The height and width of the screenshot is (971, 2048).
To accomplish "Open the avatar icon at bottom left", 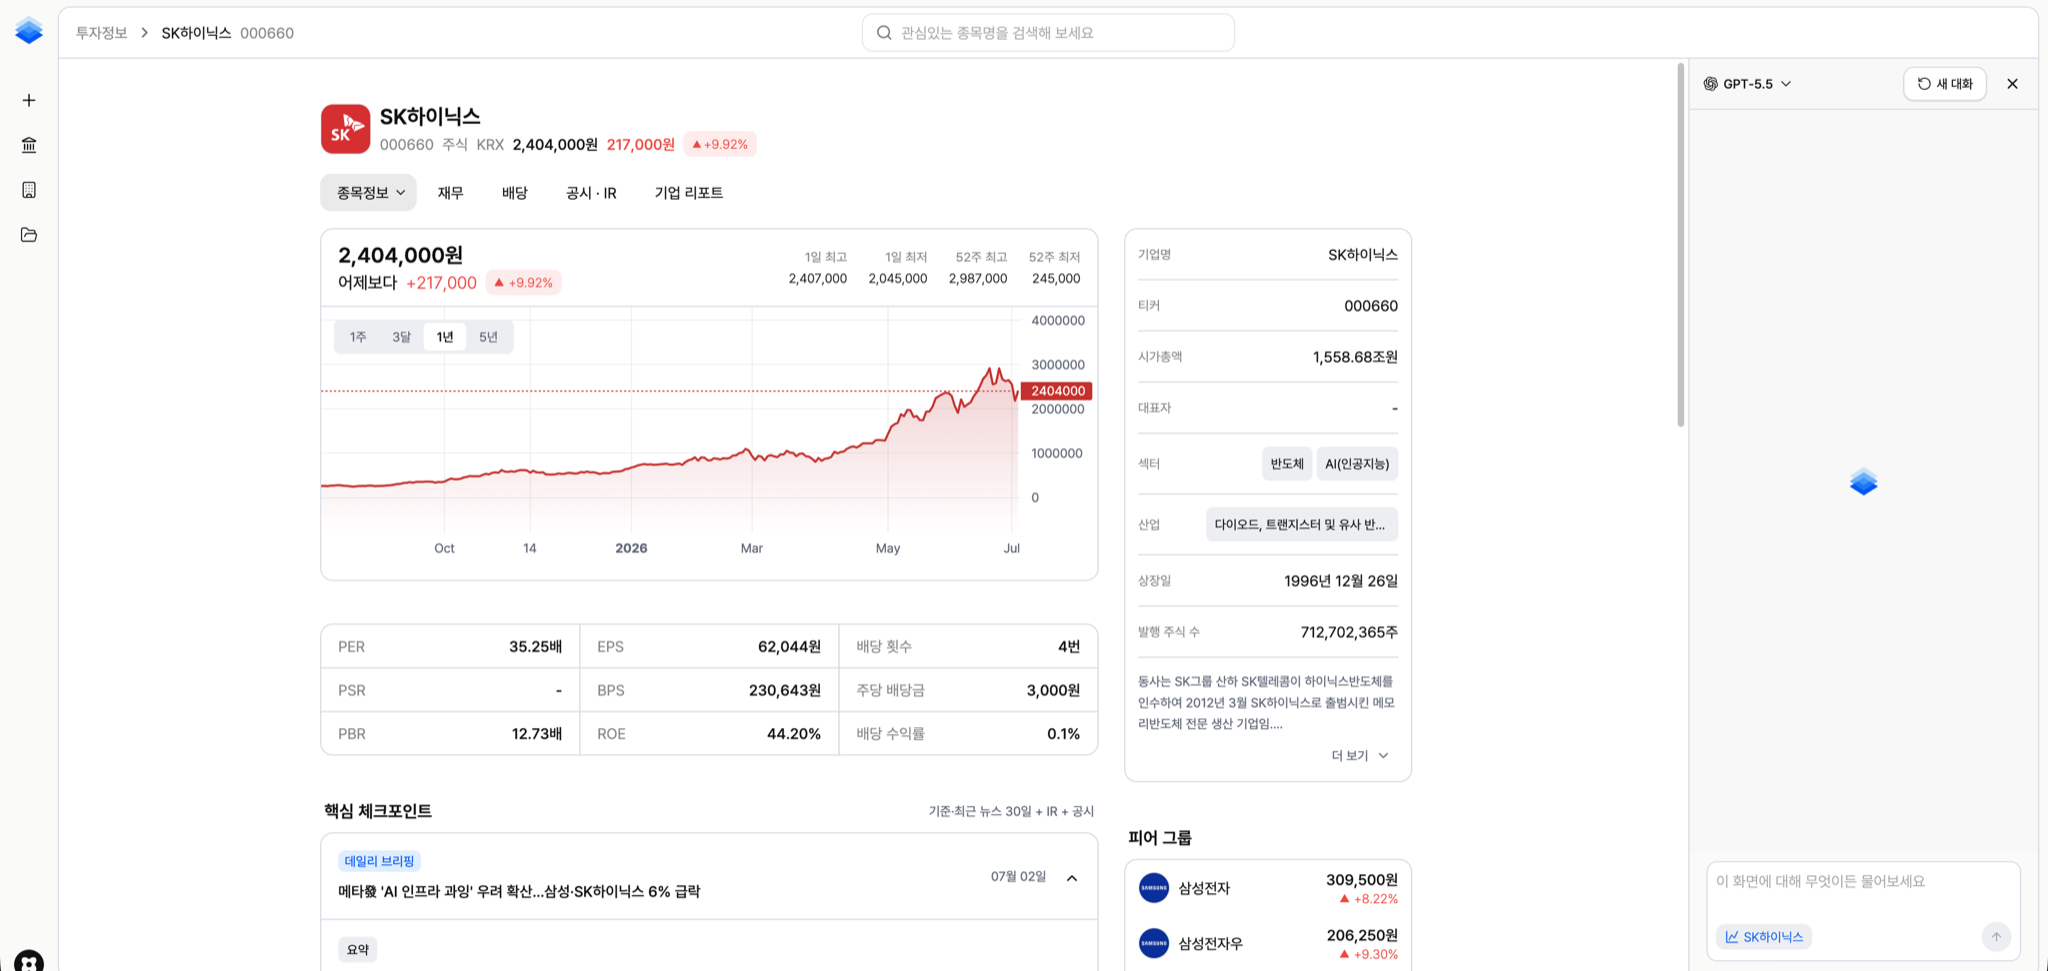I will [29, 961].
